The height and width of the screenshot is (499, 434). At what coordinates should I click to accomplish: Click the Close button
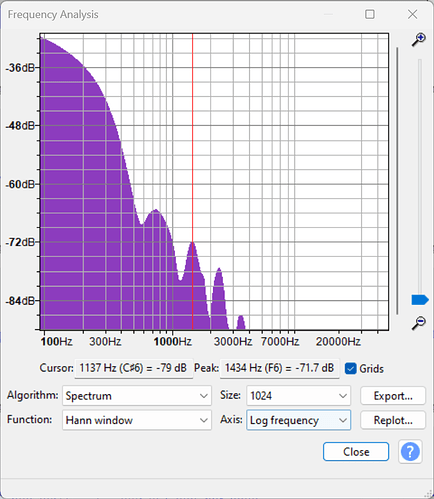(356, 452)
